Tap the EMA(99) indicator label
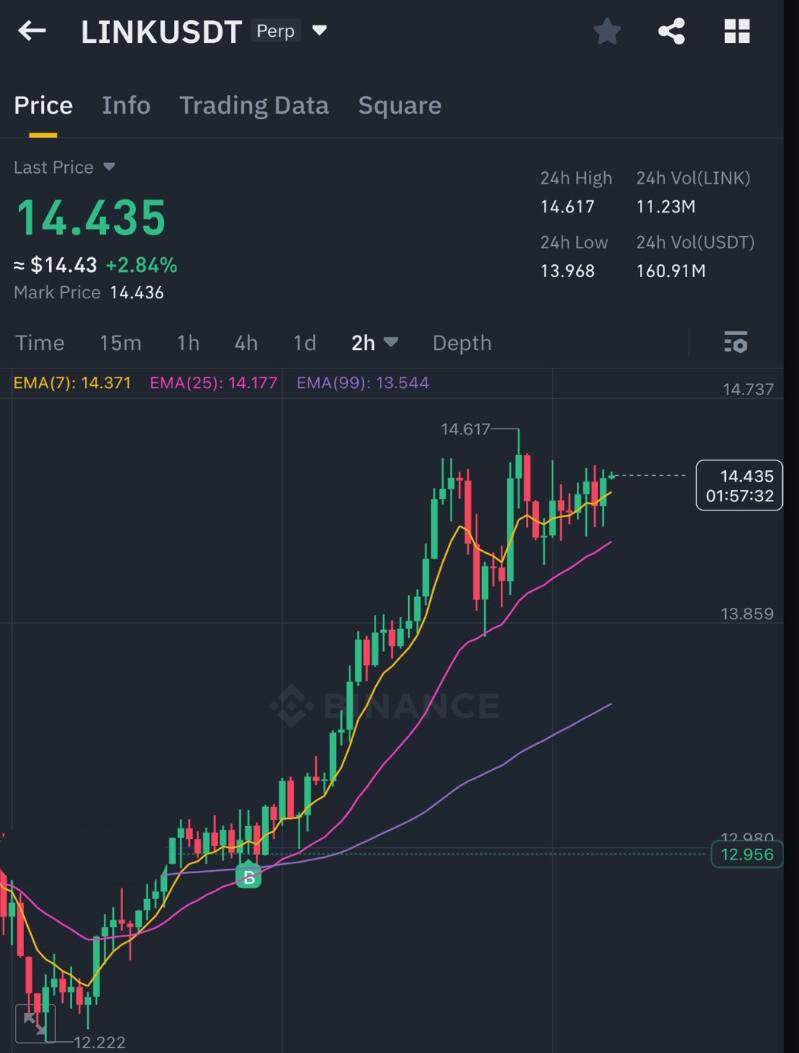Viewport: 799px width, 1053px height. coord(363,383)
